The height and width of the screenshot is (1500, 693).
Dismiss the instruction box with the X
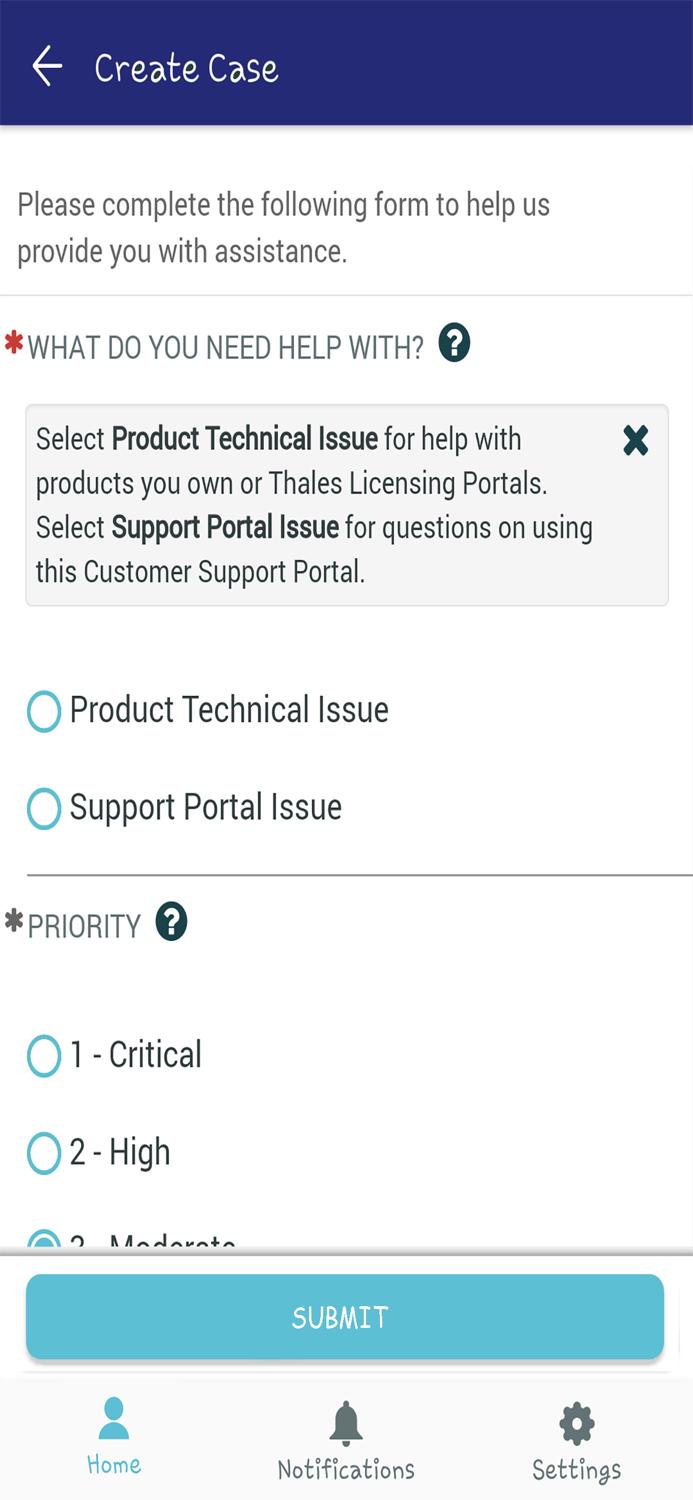[x=636, y=440]
